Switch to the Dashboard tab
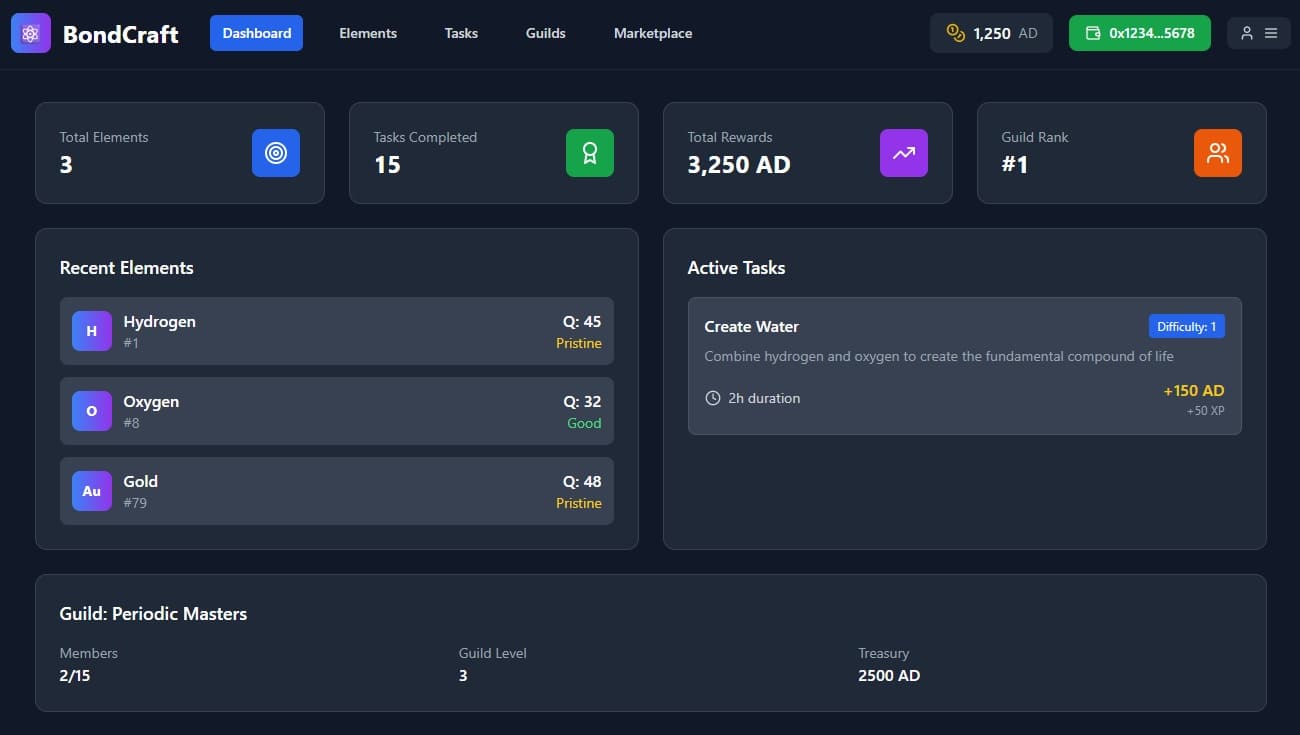 tap(256, 33)
